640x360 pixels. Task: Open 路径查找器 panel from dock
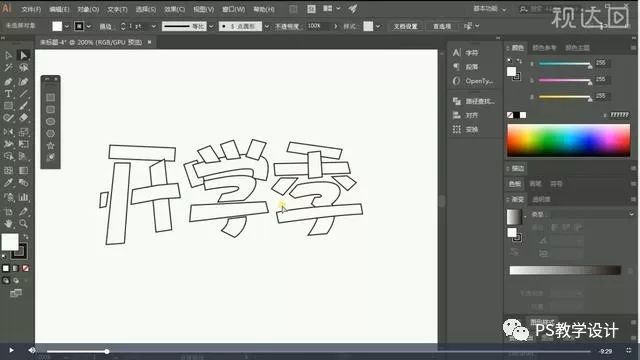[x=474, y=101]
